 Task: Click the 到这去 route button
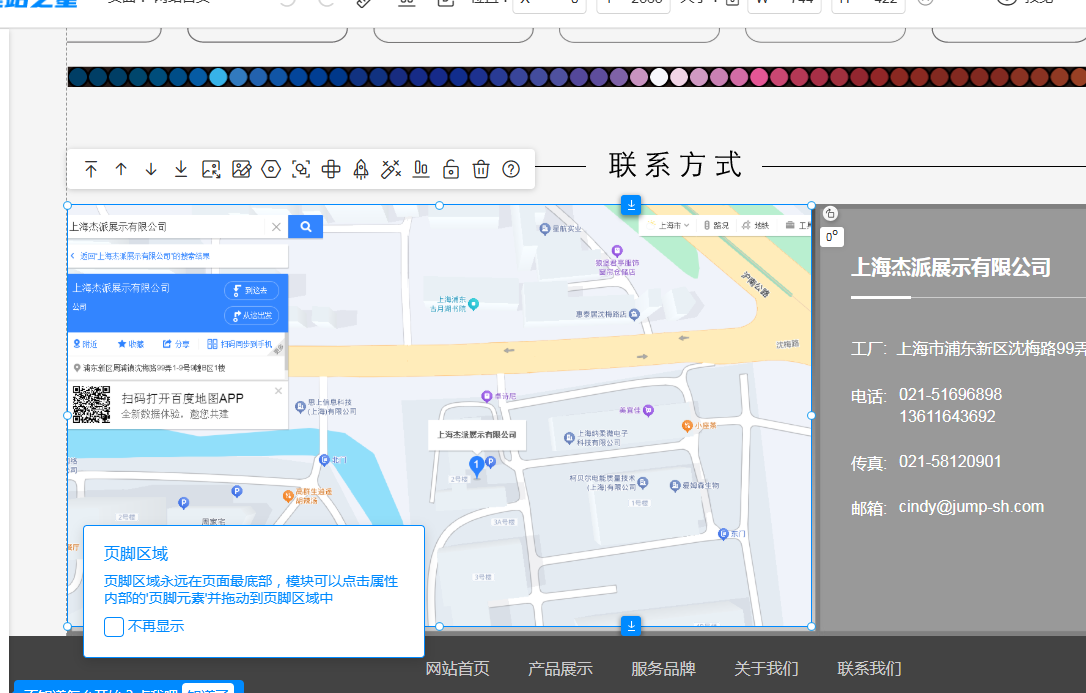point(251,291)
